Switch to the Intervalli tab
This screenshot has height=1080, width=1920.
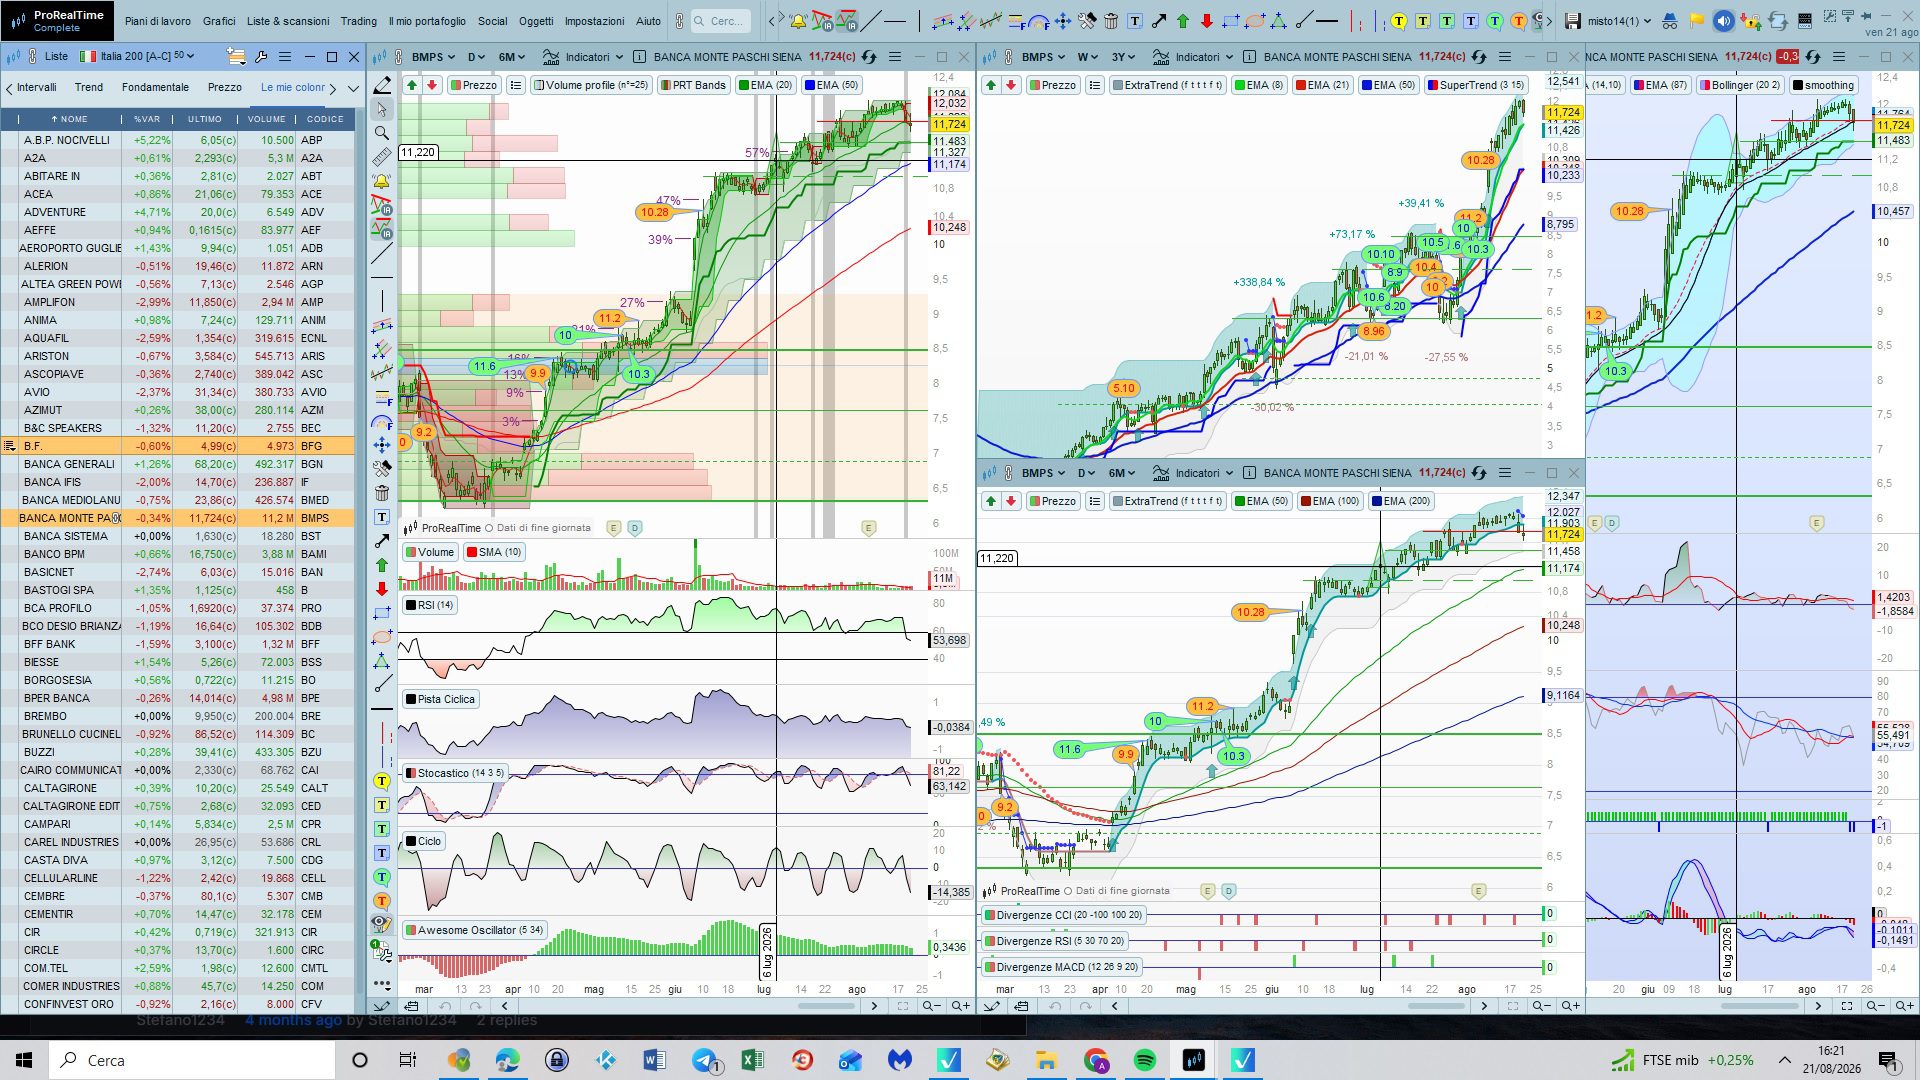[37, 88]
